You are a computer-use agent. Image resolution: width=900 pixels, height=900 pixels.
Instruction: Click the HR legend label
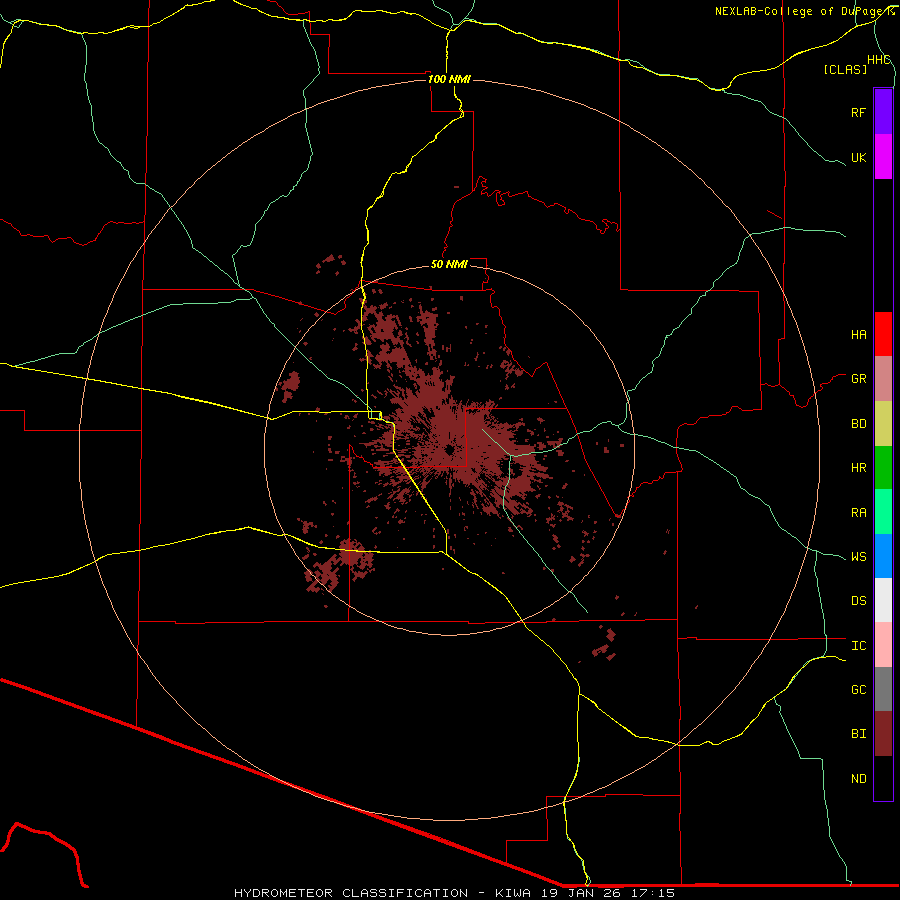(x=858, y=468)
